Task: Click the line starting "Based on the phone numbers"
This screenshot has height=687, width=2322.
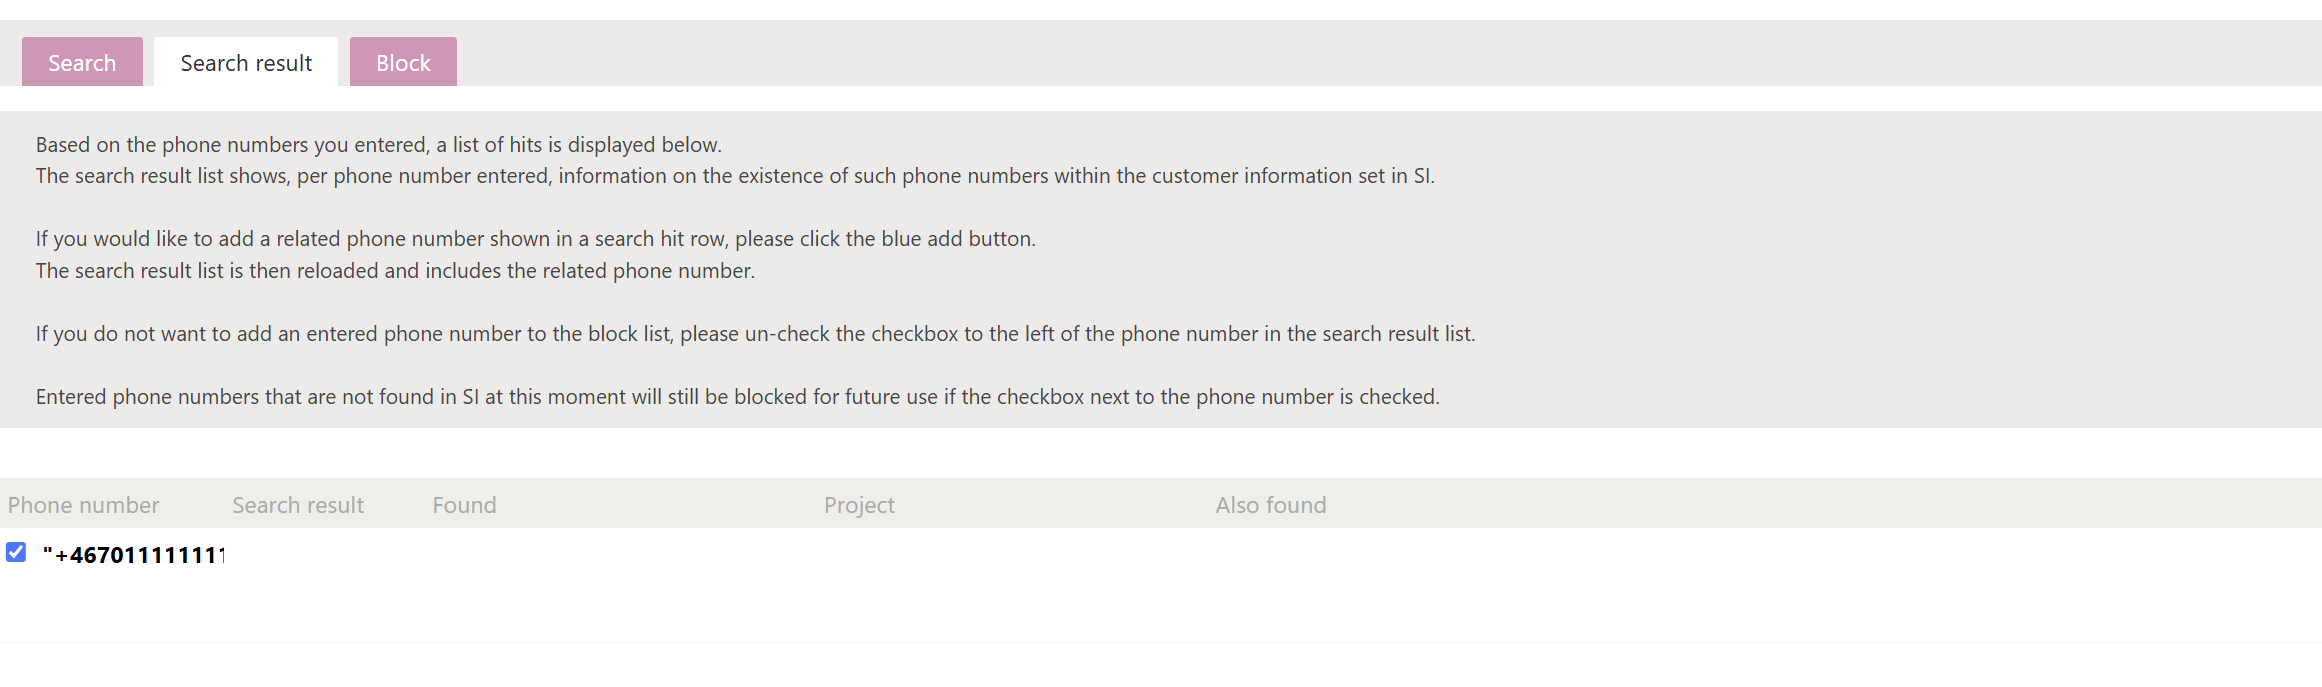Action: click(378, 145)
